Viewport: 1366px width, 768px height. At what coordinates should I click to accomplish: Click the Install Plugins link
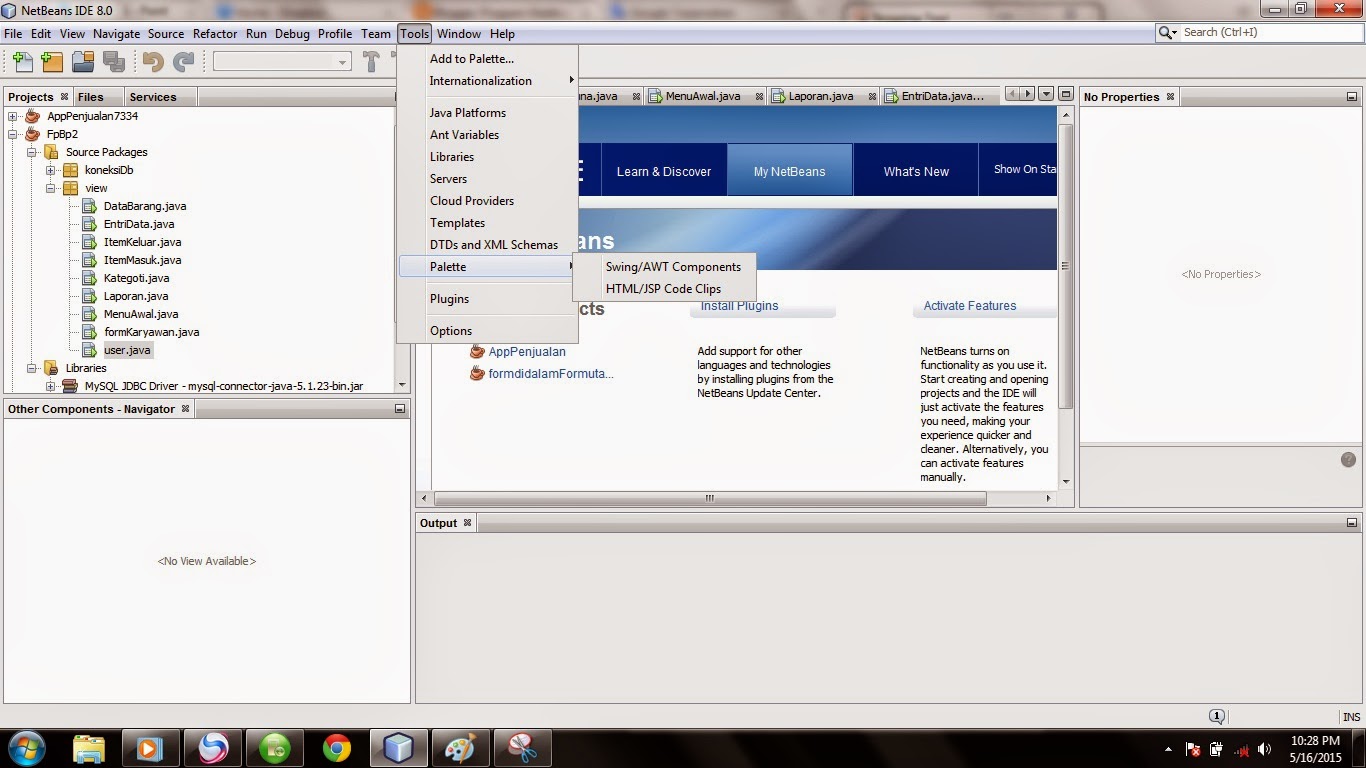pyautogui.click(x=739, y=306)
